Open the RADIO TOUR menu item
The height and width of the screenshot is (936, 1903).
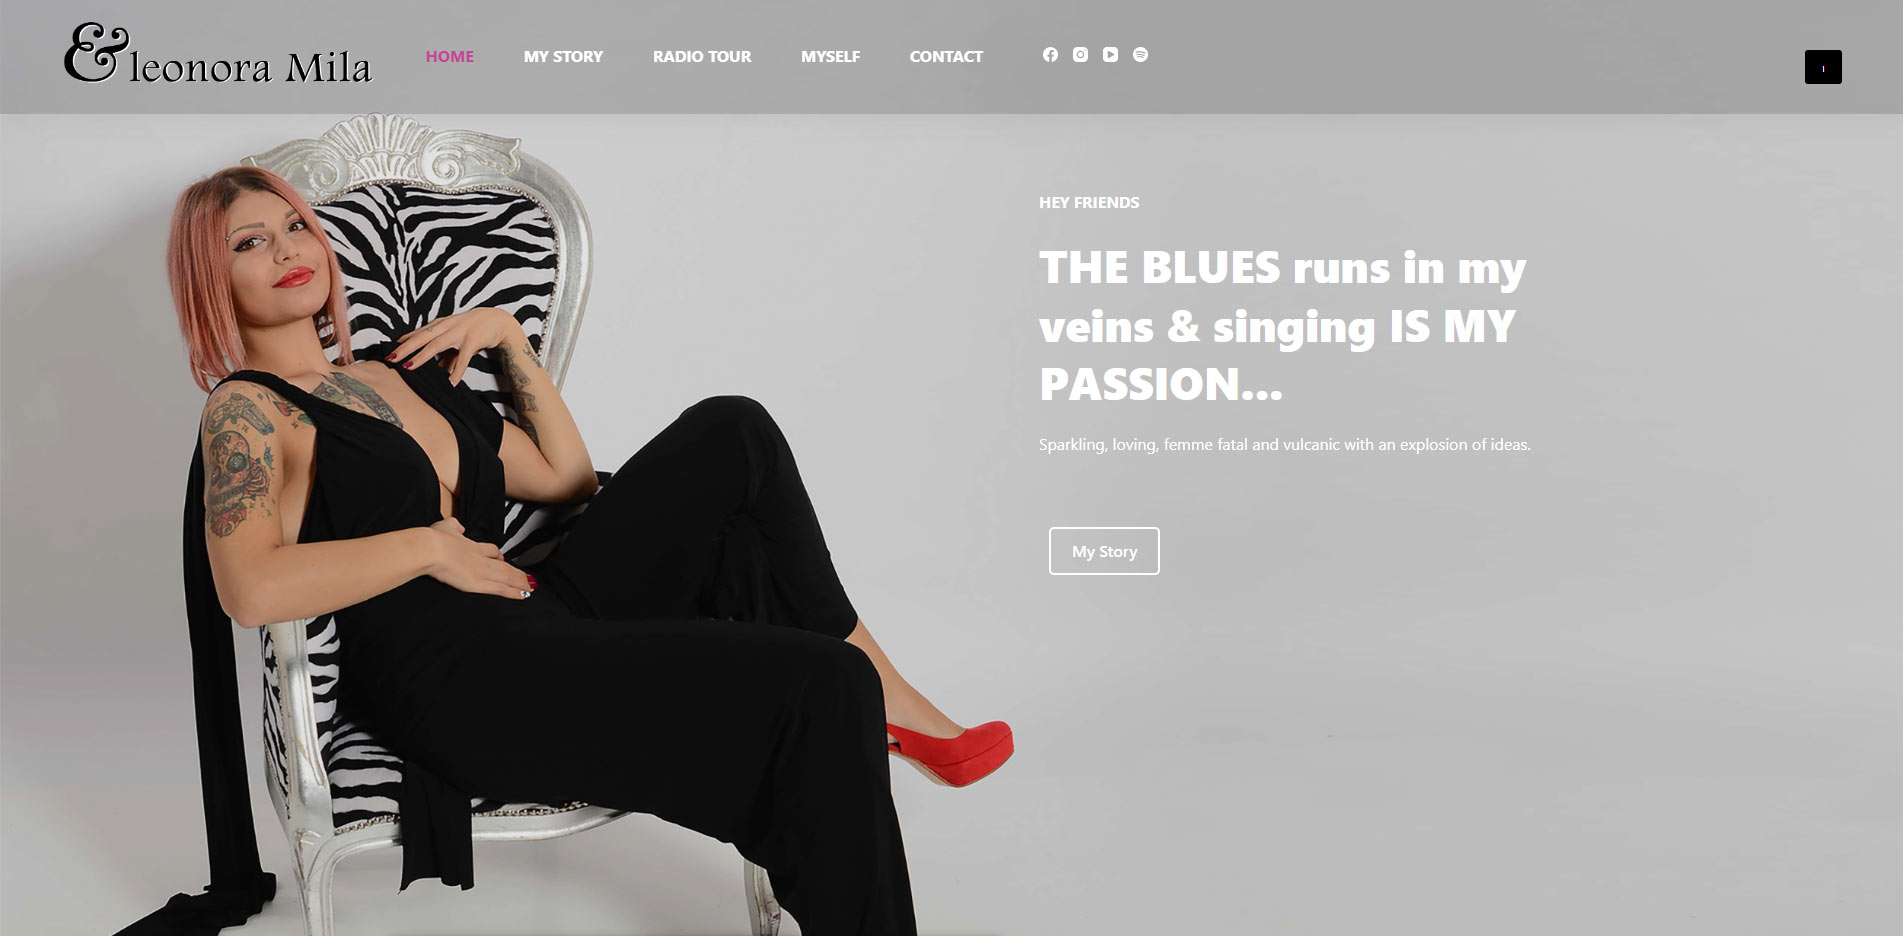[x=702, y=57]
